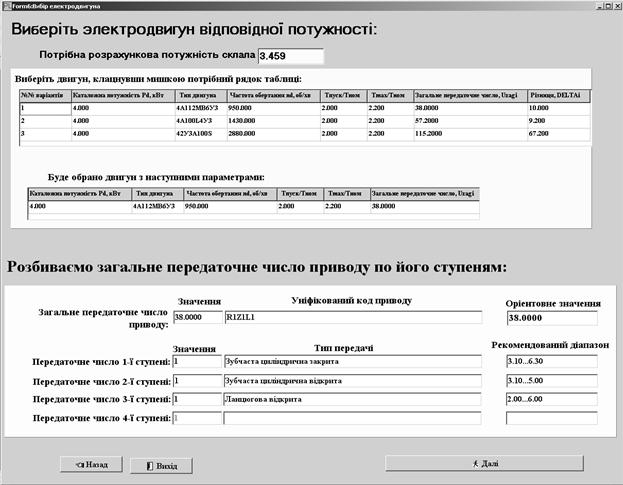The image size is (623, 485).
Task: Click rotation frequency cell 1430.000
Action: click(x=273, y=121)
